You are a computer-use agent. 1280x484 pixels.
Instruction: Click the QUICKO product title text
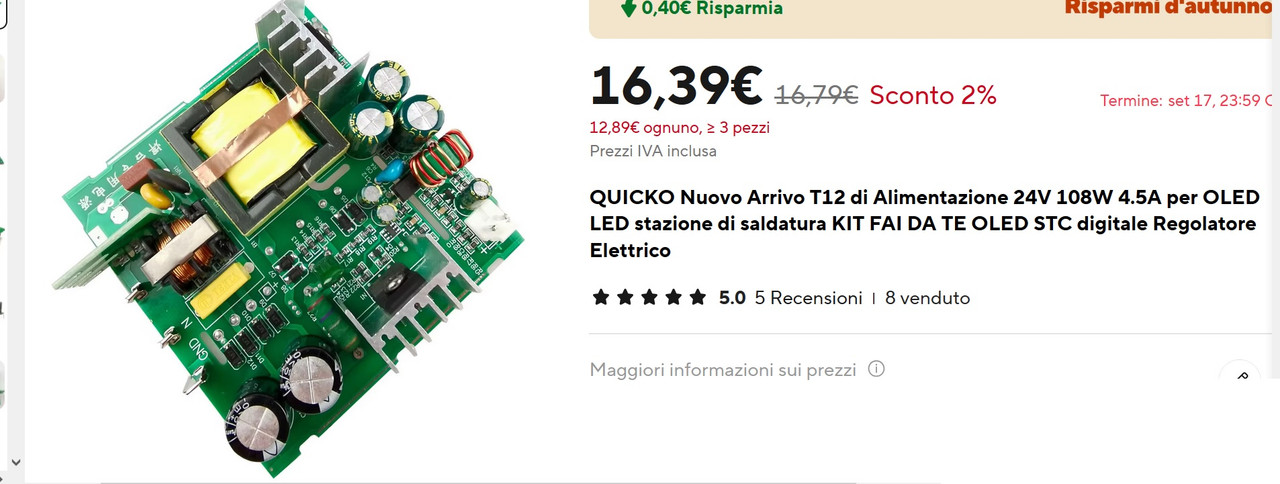(x=924, y=223)
